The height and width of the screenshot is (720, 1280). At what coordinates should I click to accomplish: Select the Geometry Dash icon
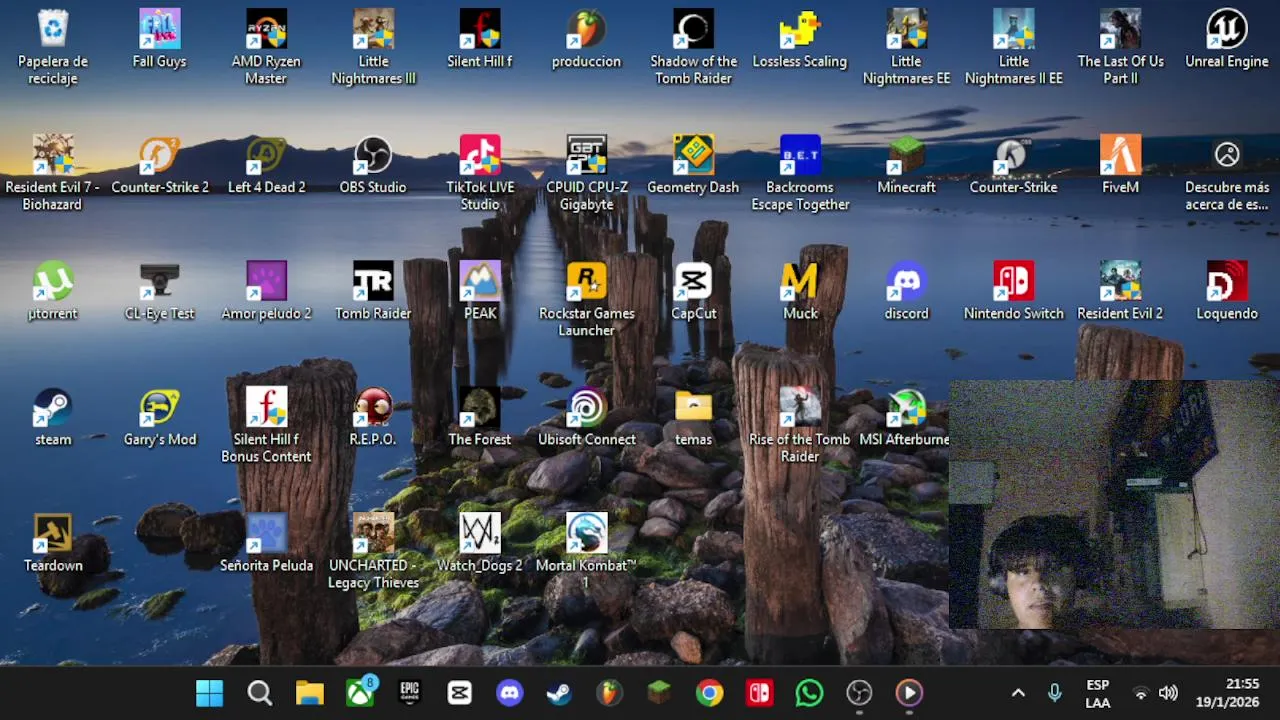(693, 165)
